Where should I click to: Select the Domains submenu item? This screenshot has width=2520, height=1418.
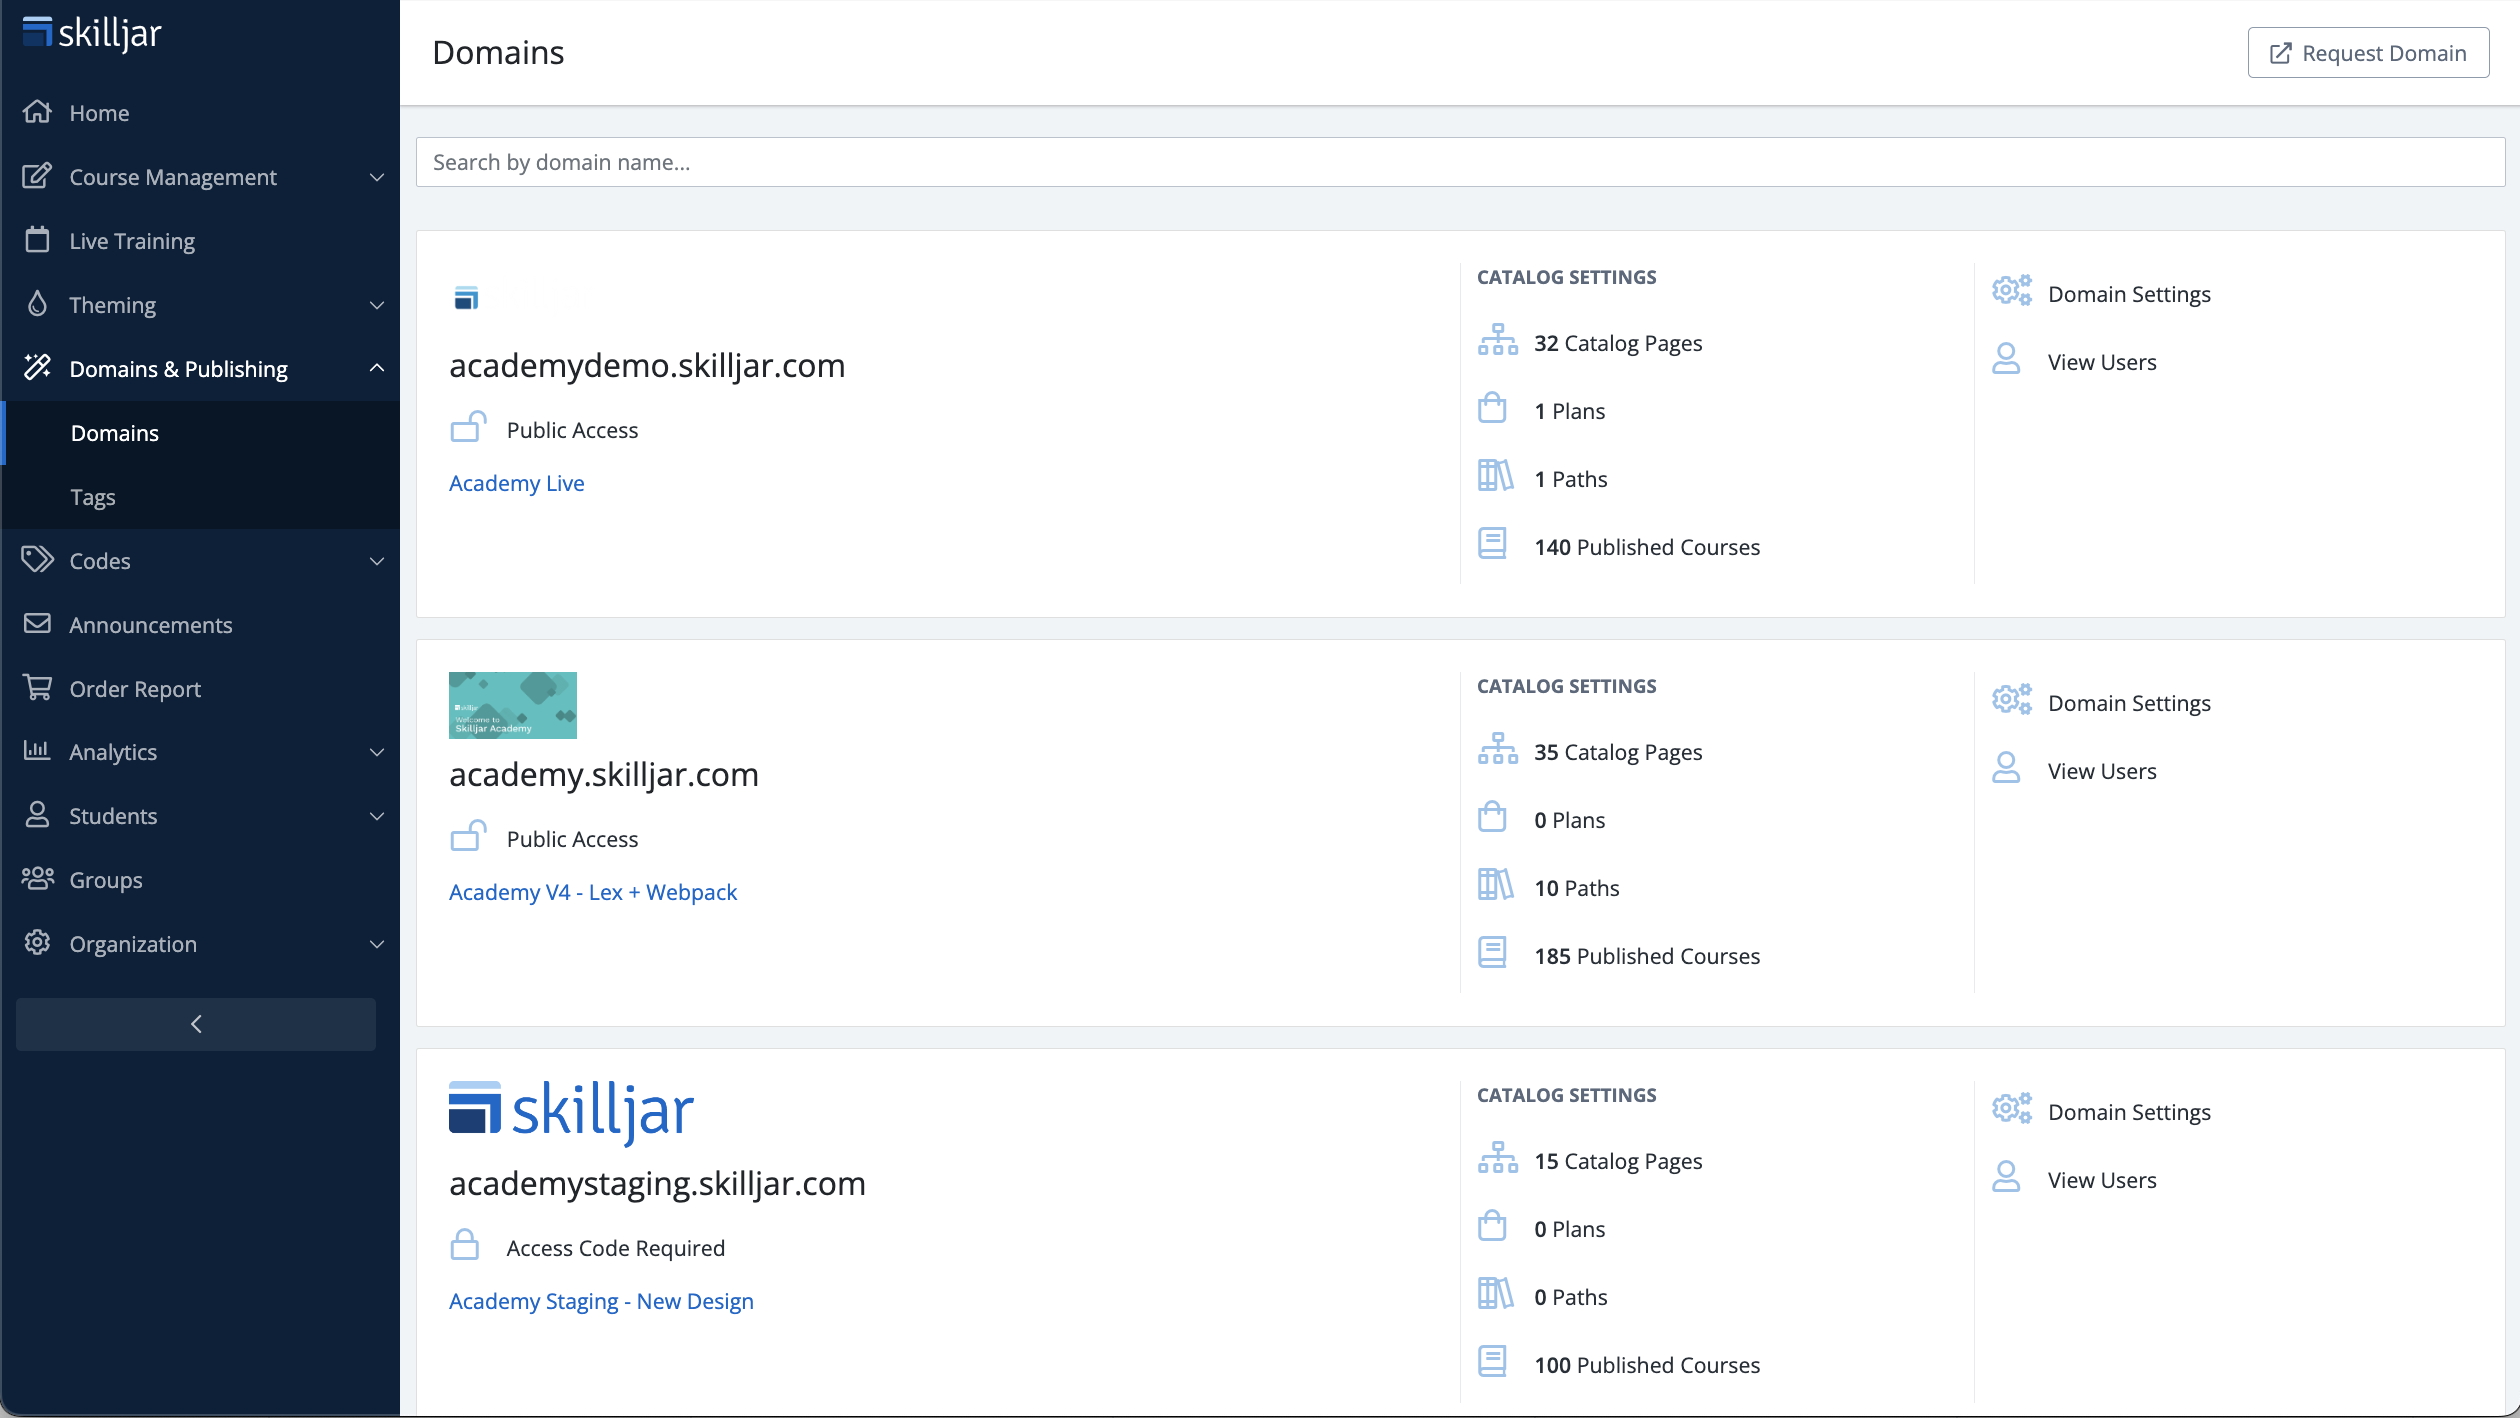point(200,433)
